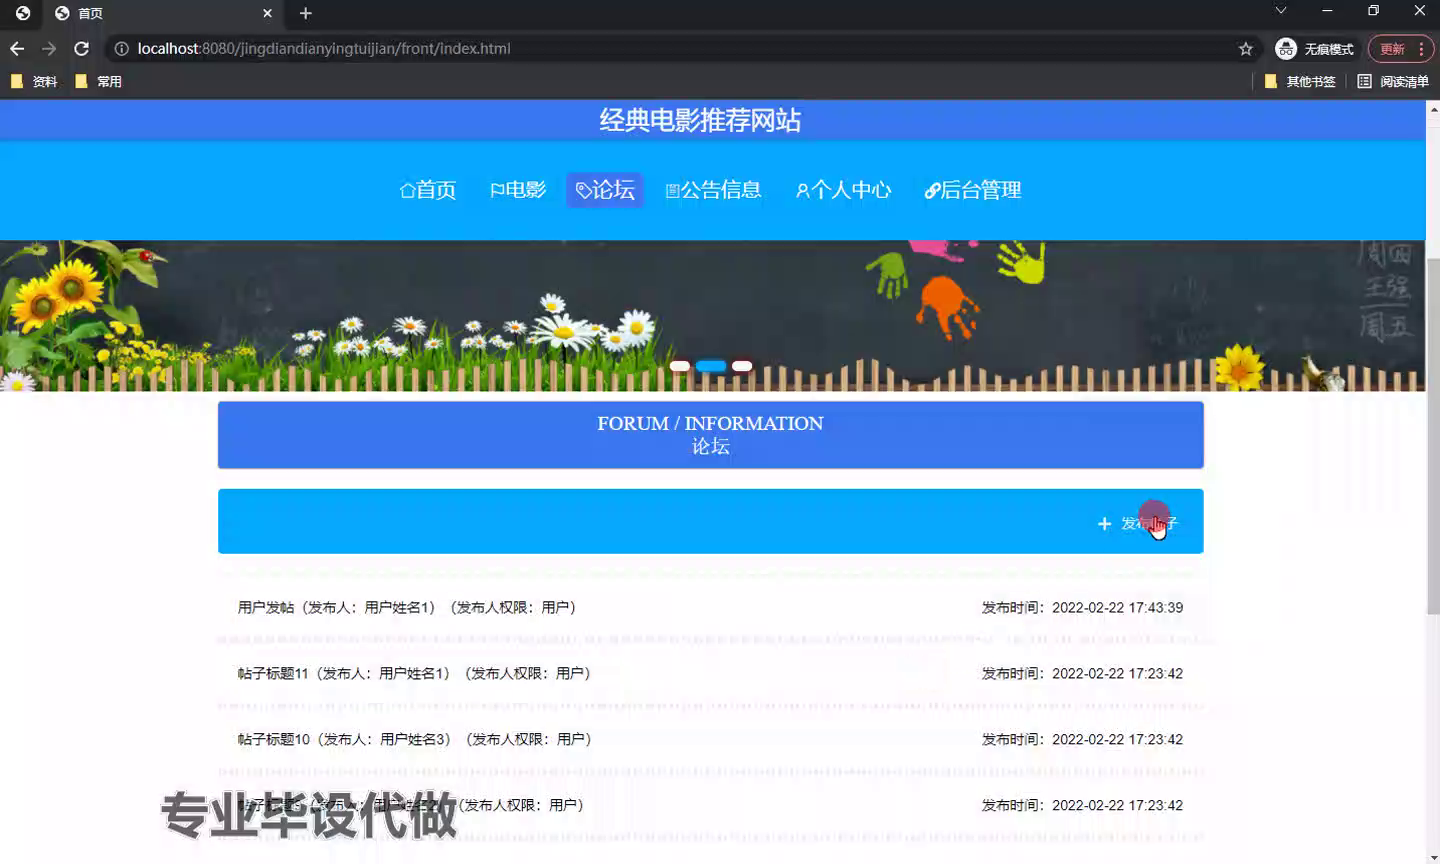
Task: Open the 个人中心 personal center menu
Action: pos(843,190)
